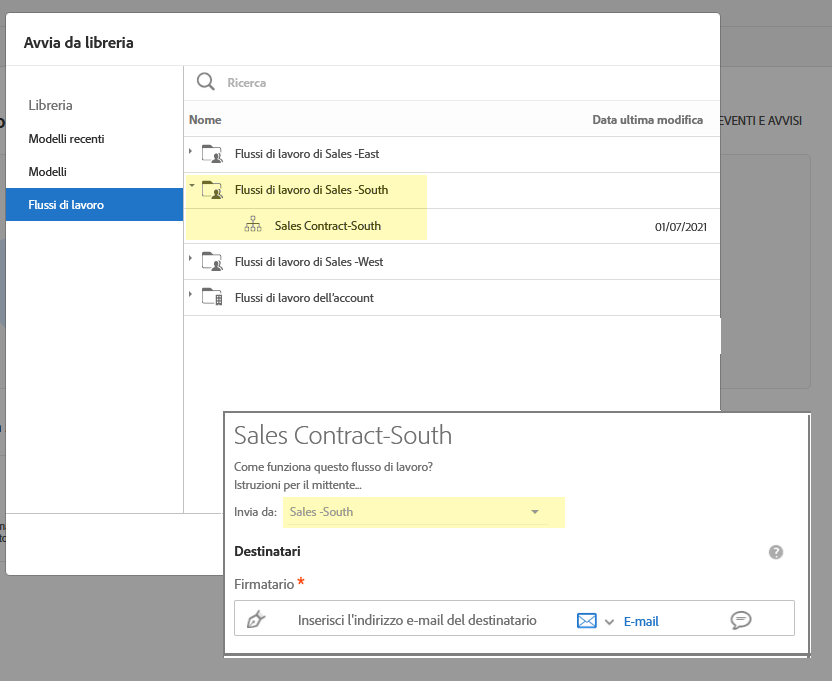Expand Flussi di lavoro dell'account folder

point(191,296)
